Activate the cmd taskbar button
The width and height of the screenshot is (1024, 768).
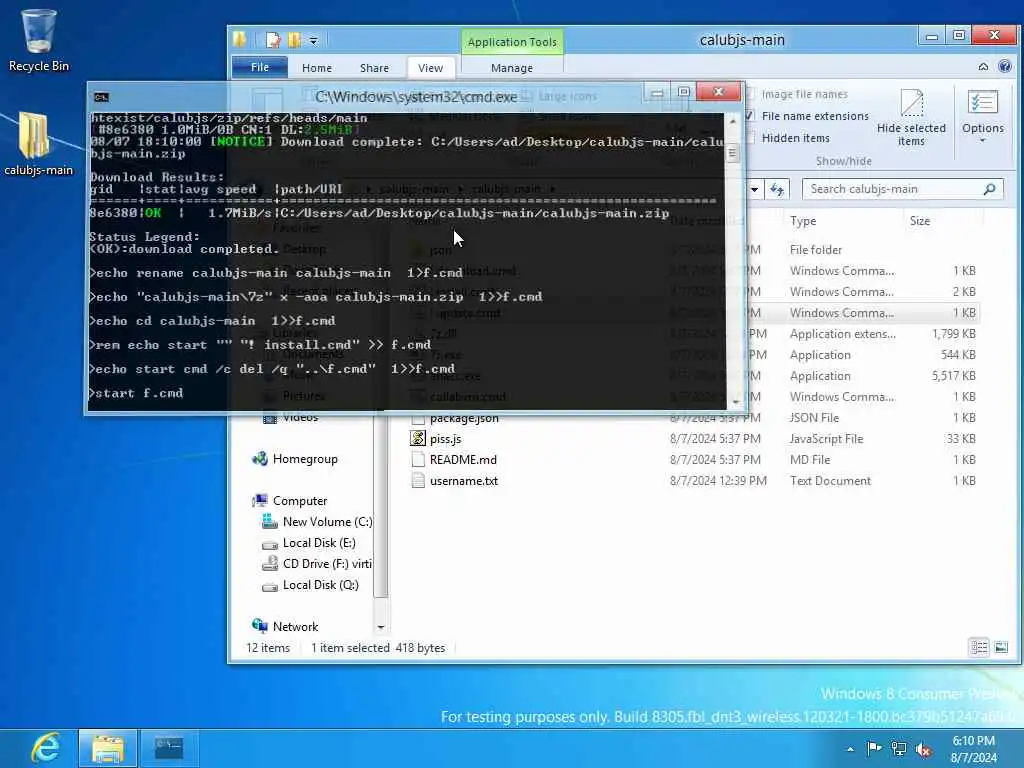168,748
